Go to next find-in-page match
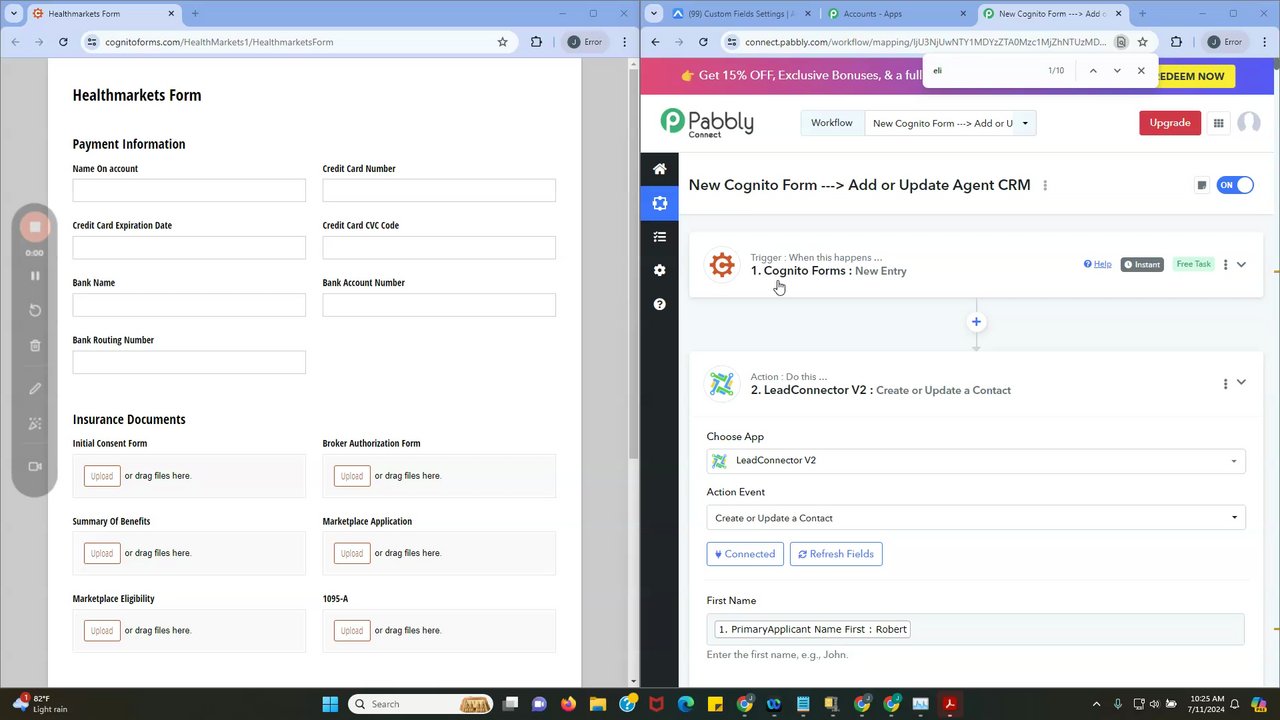 tap(1117, 71)
